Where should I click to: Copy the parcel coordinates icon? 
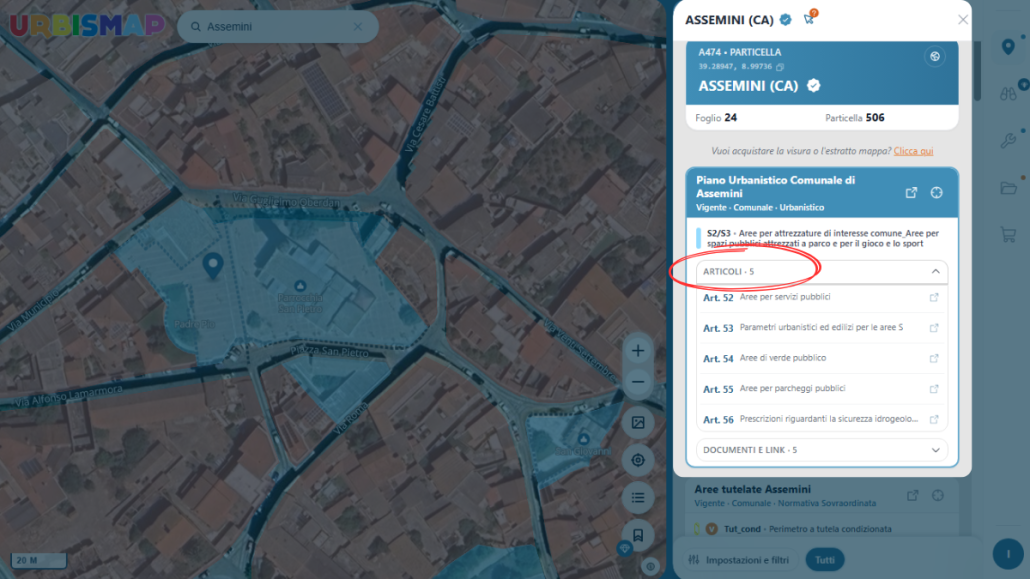[x=780, y=67]
